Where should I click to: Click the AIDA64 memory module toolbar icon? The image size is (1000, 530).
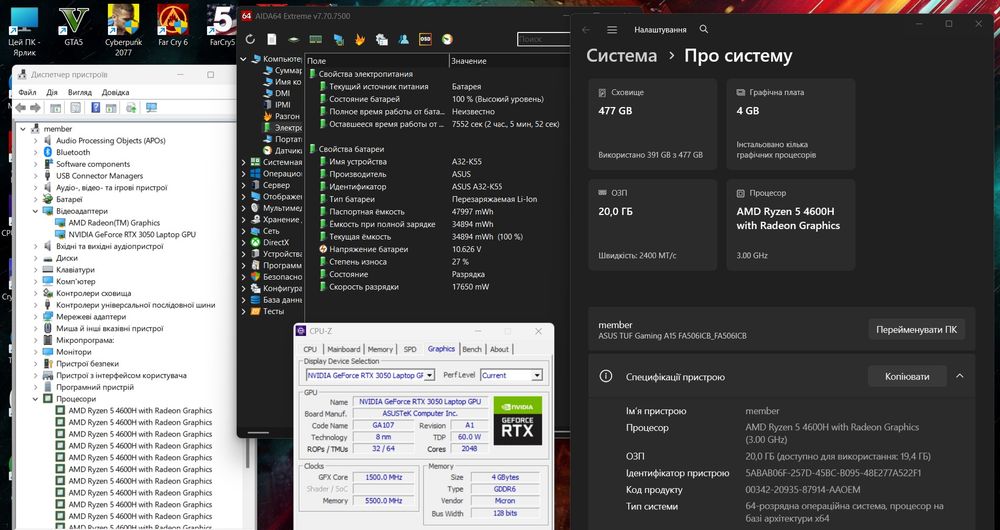tap(316, 40)
